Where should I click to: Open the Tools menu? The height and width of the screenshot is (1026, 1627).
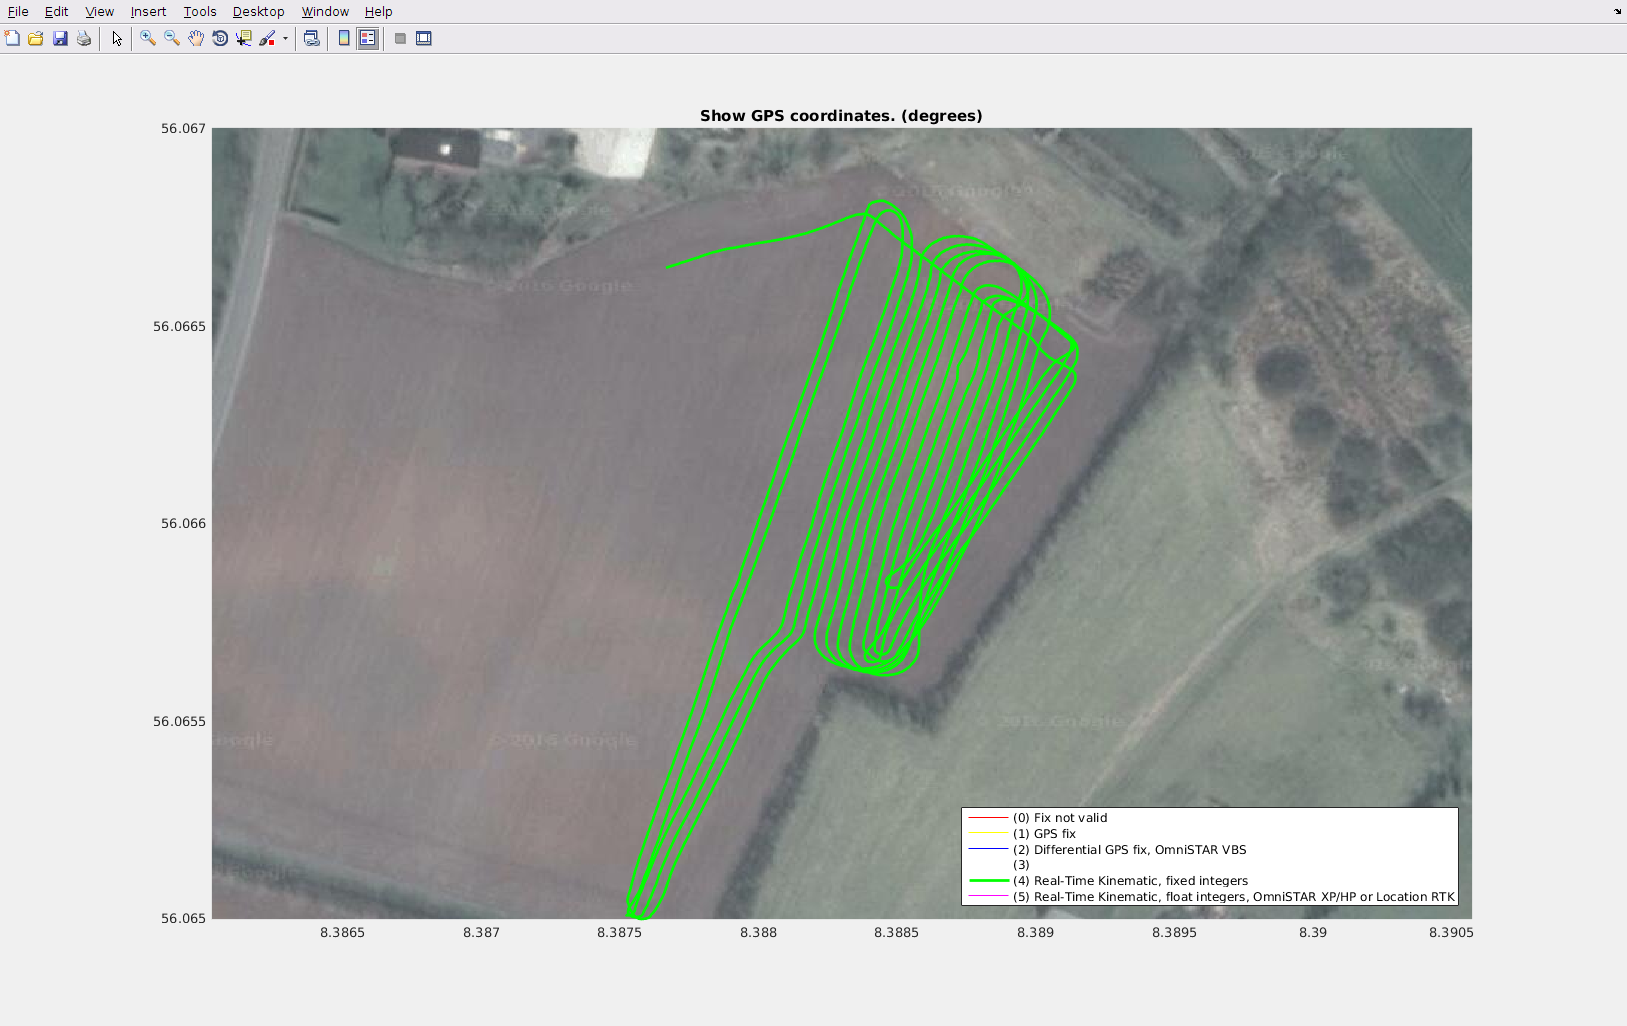coord(200,12)
